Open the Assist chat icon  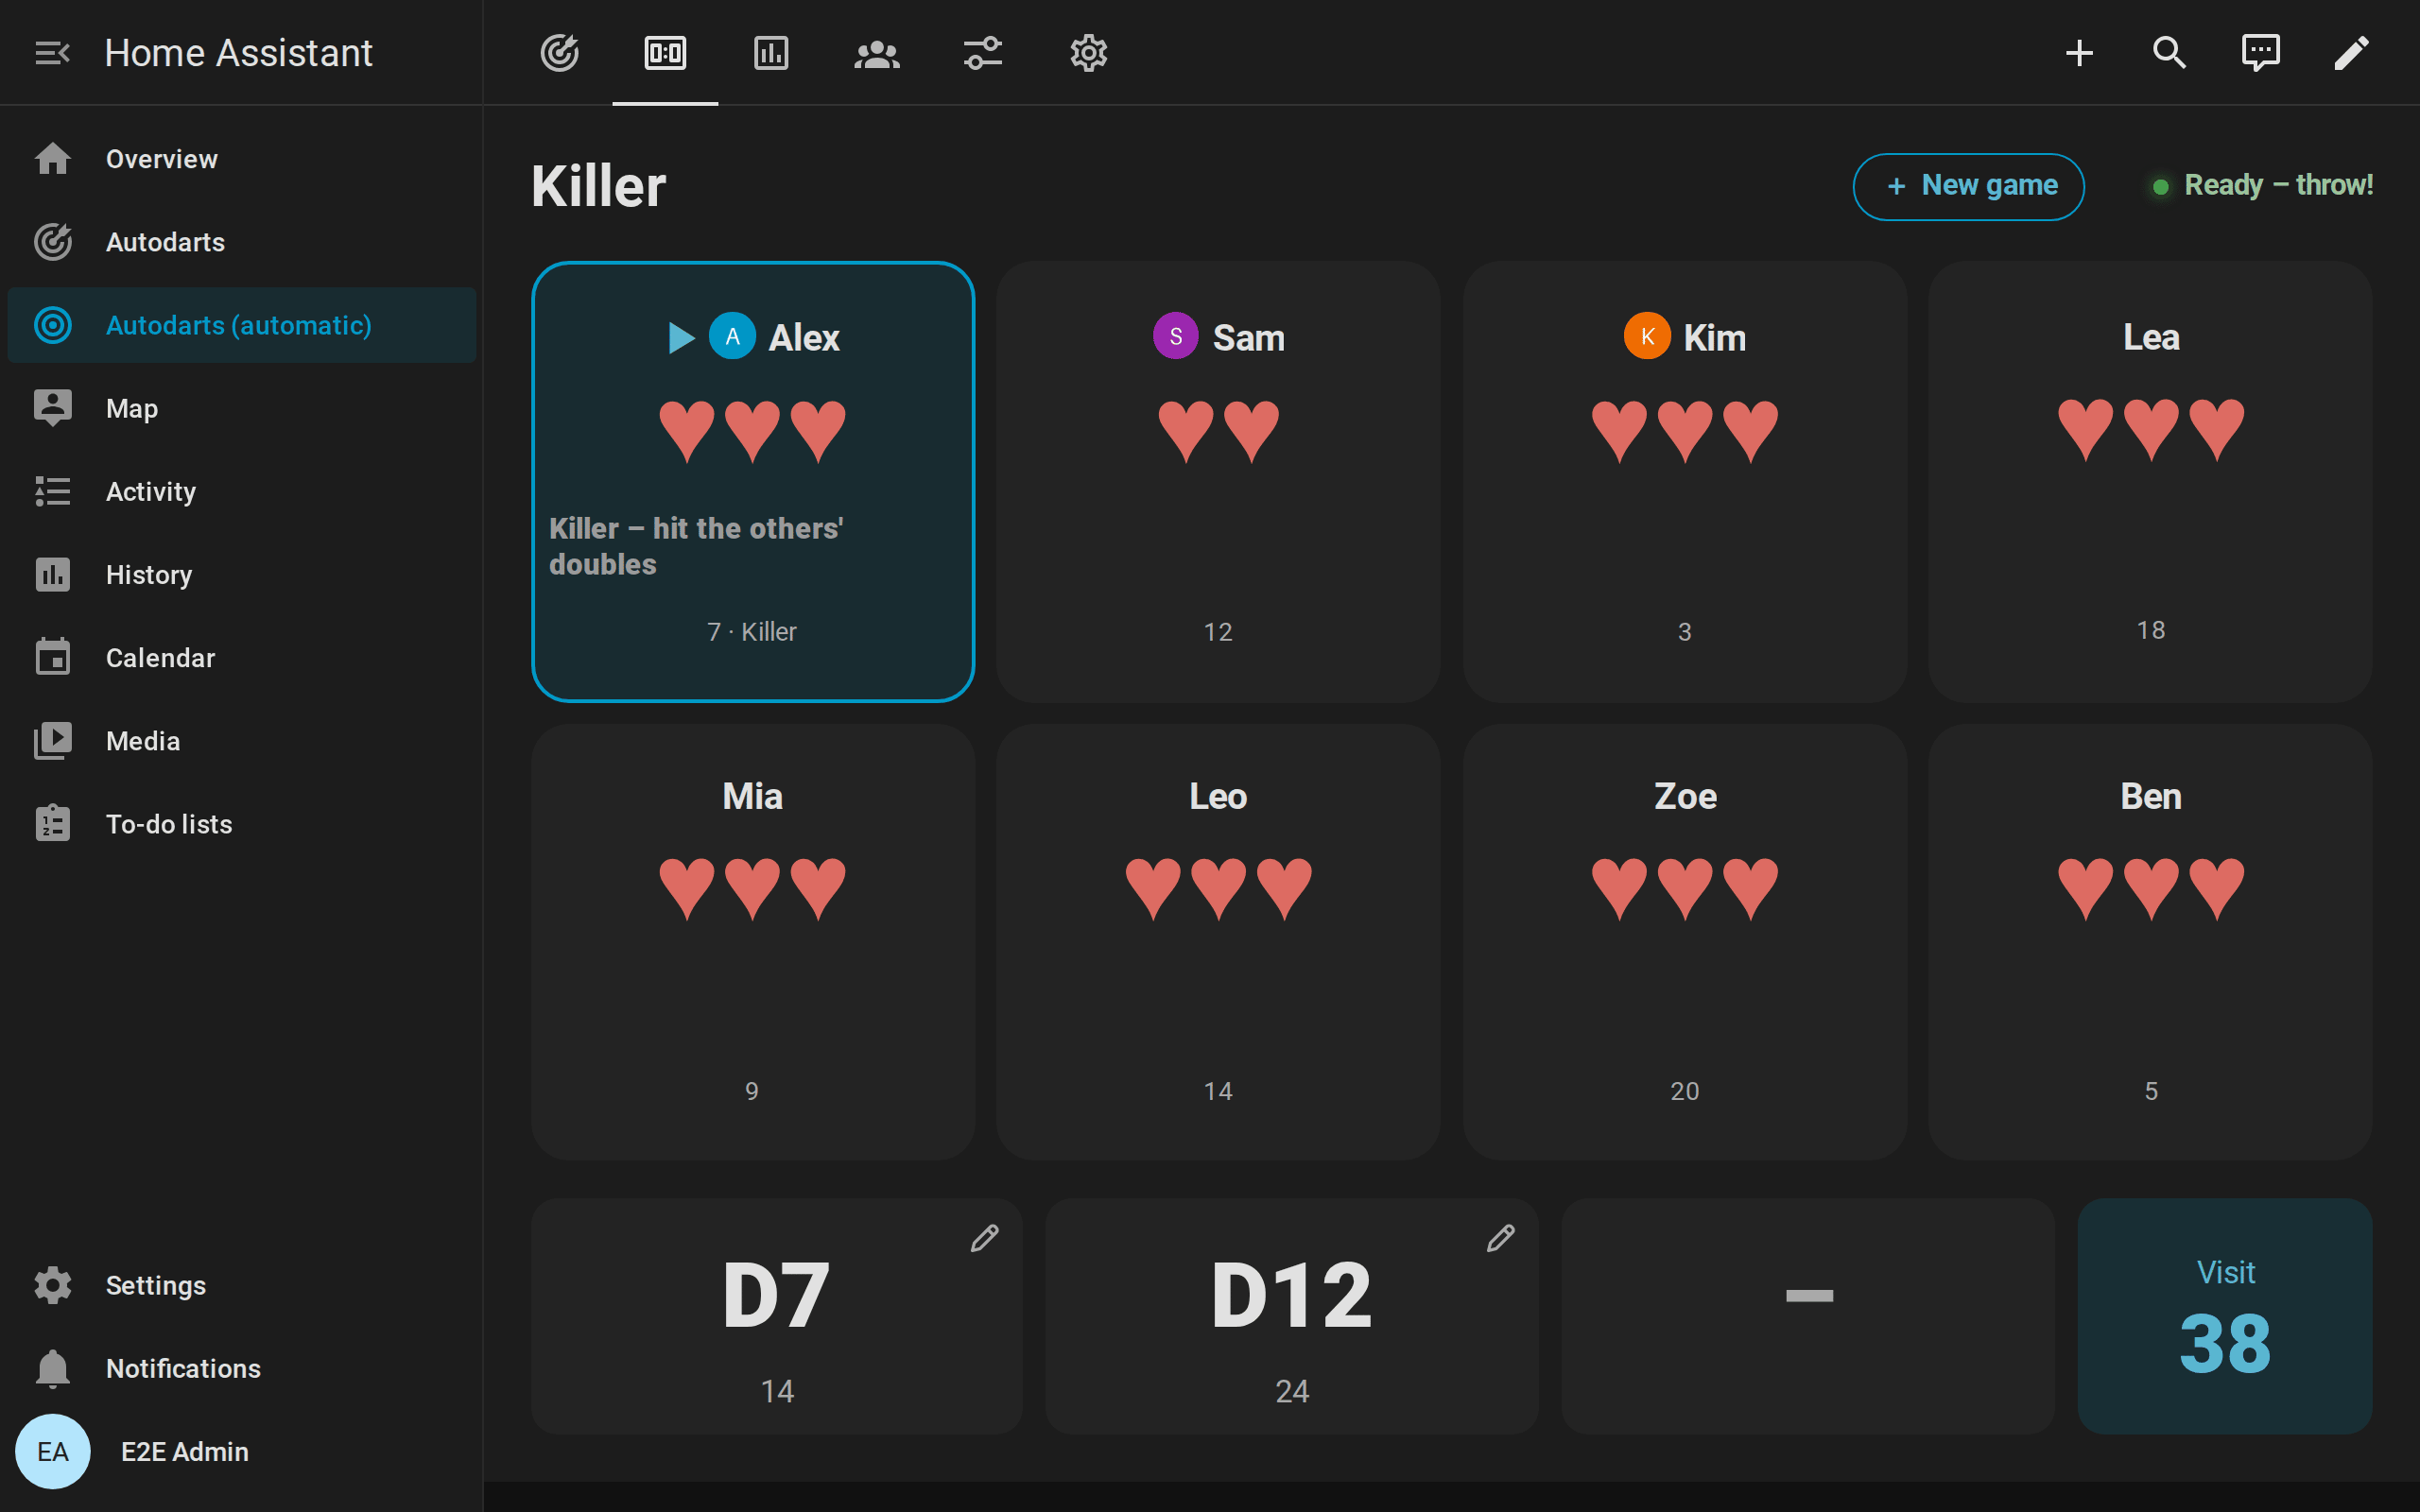(2260, 53)
